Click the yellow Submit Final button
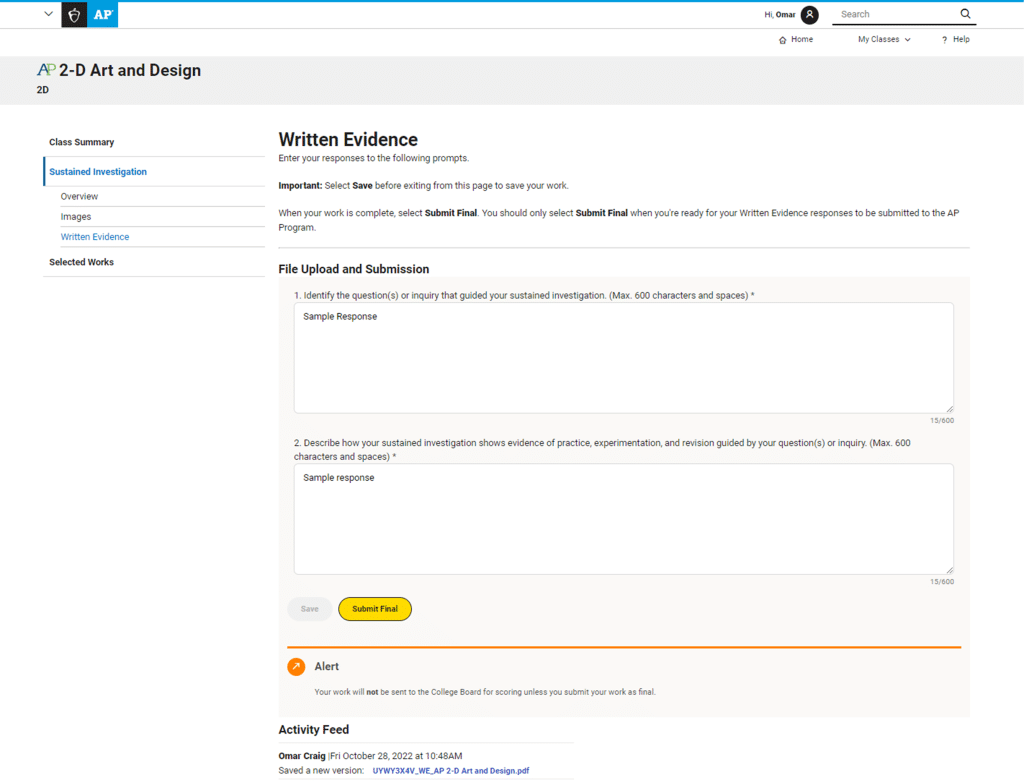Image resolution: width=1024 pixels, height=781 pixels. pos(375,609)
